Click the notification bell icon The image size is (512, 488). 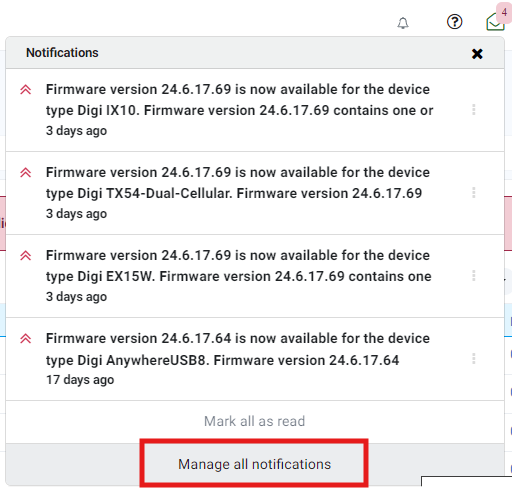(x=403, y=23)
